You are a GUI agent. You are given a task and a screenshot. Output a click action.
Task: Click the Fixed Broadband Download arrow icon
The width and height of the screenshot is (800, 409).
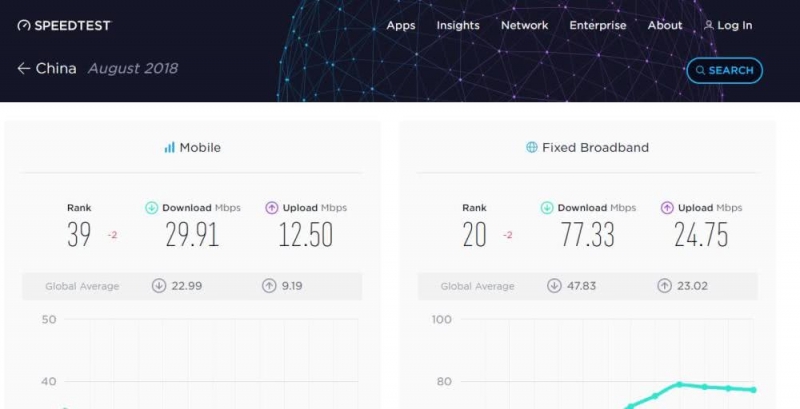pos(547,208)
